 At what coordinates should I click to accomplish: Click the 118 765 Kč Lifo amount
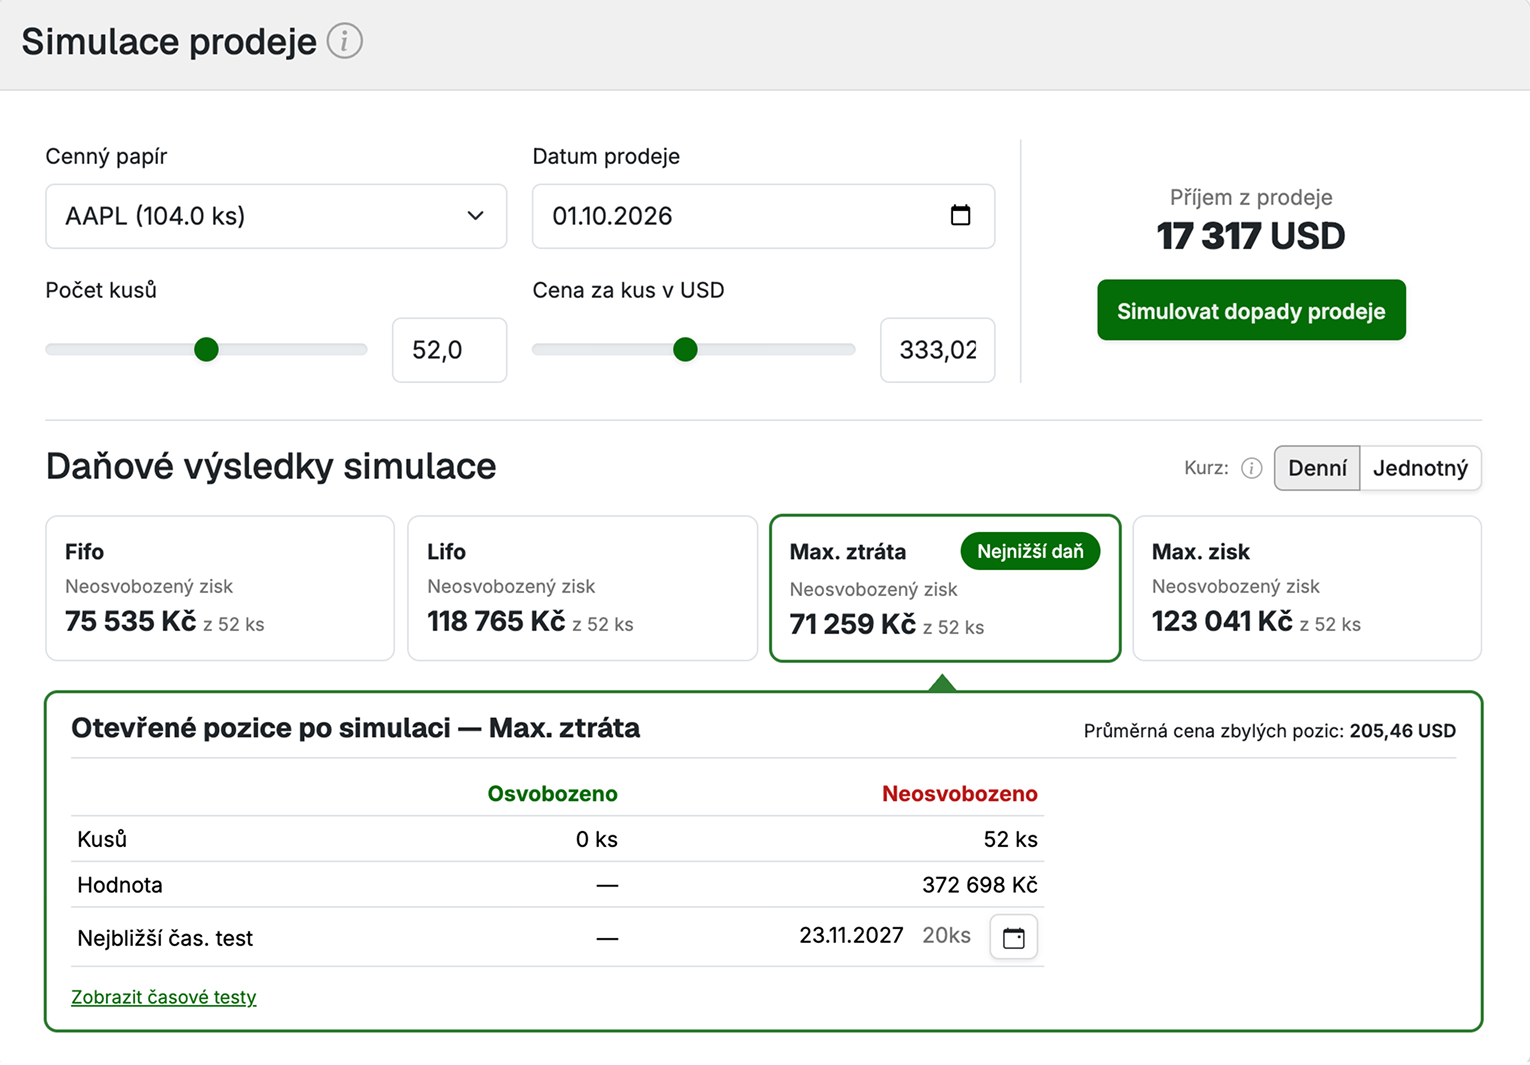click(x=496, y=621)
